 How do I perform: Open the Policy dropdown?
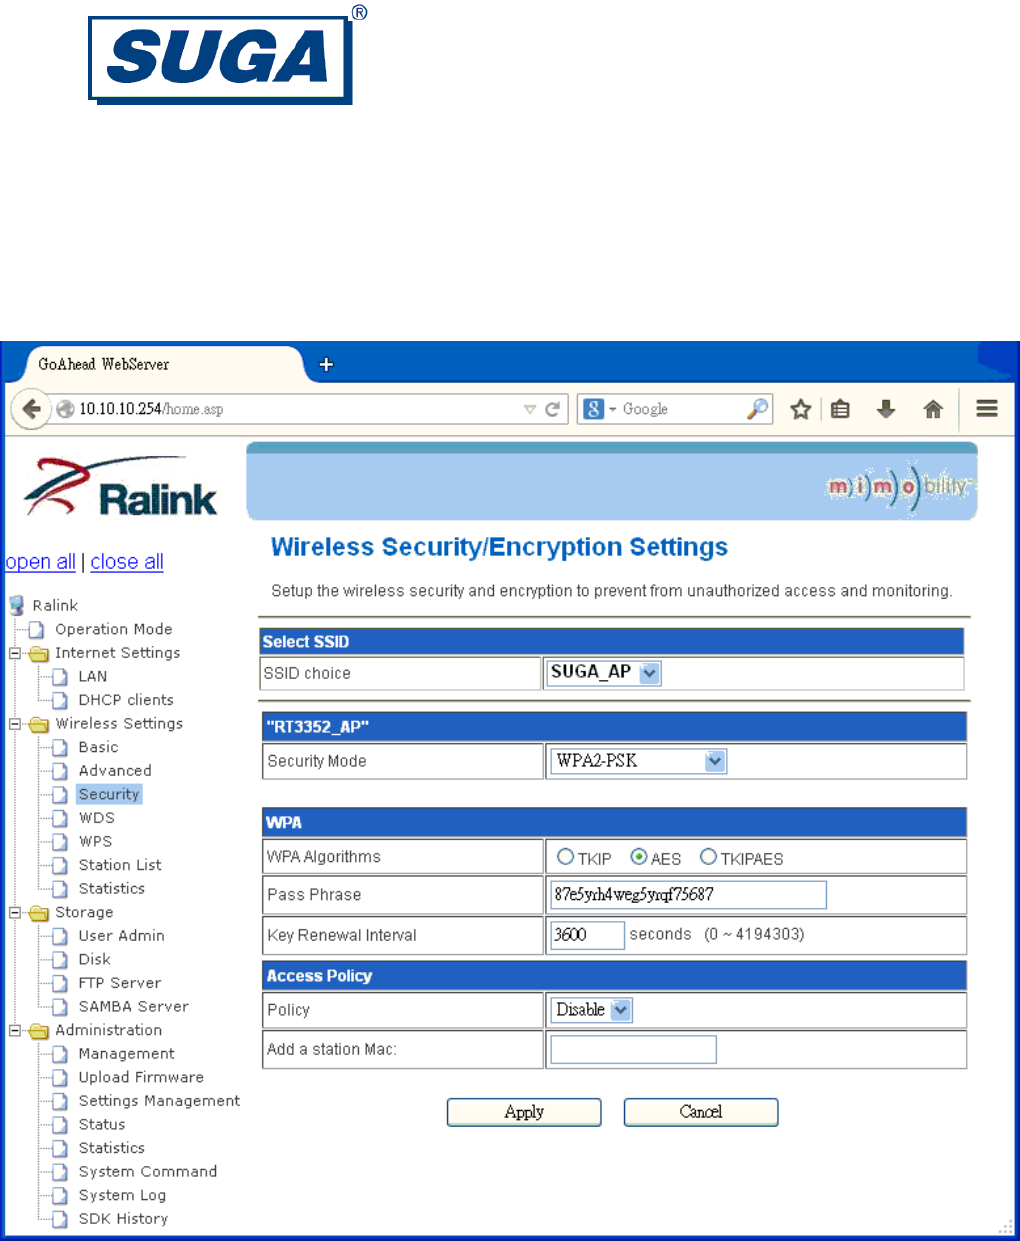pyautogui.click(x=591, y=1010)
